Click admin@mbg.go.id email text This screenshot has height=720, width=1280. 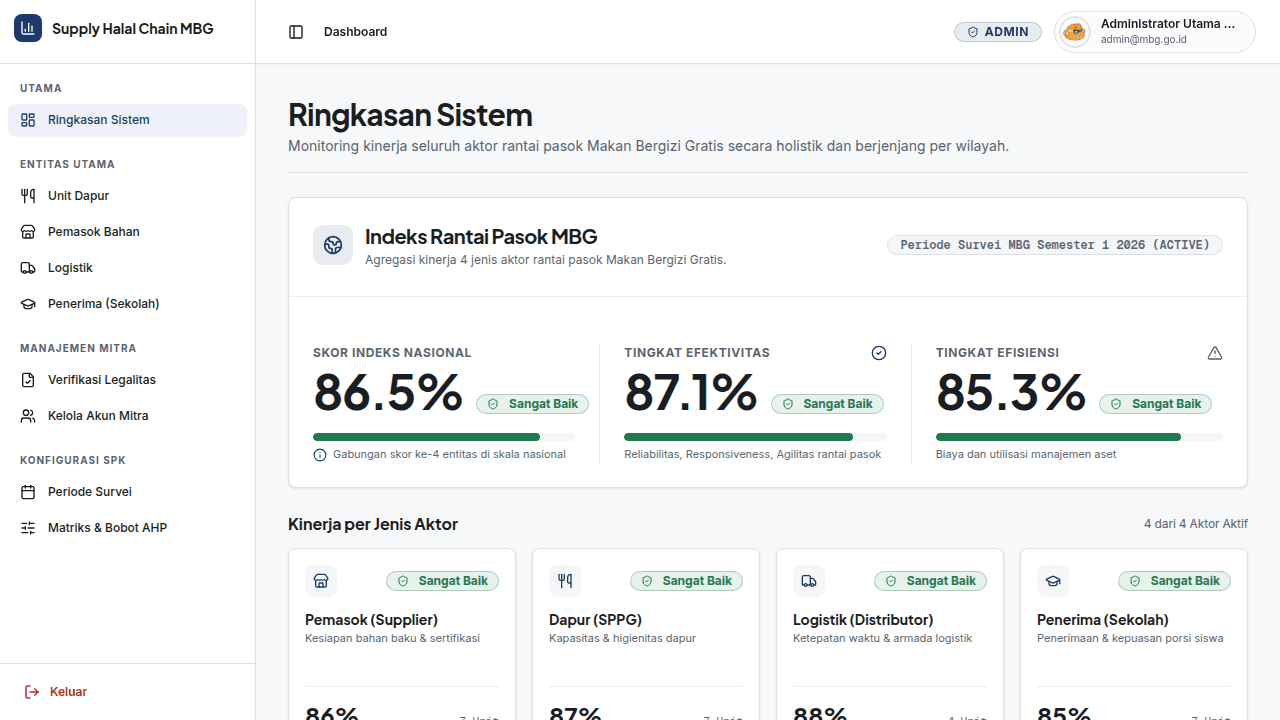tap(1144, 40)
